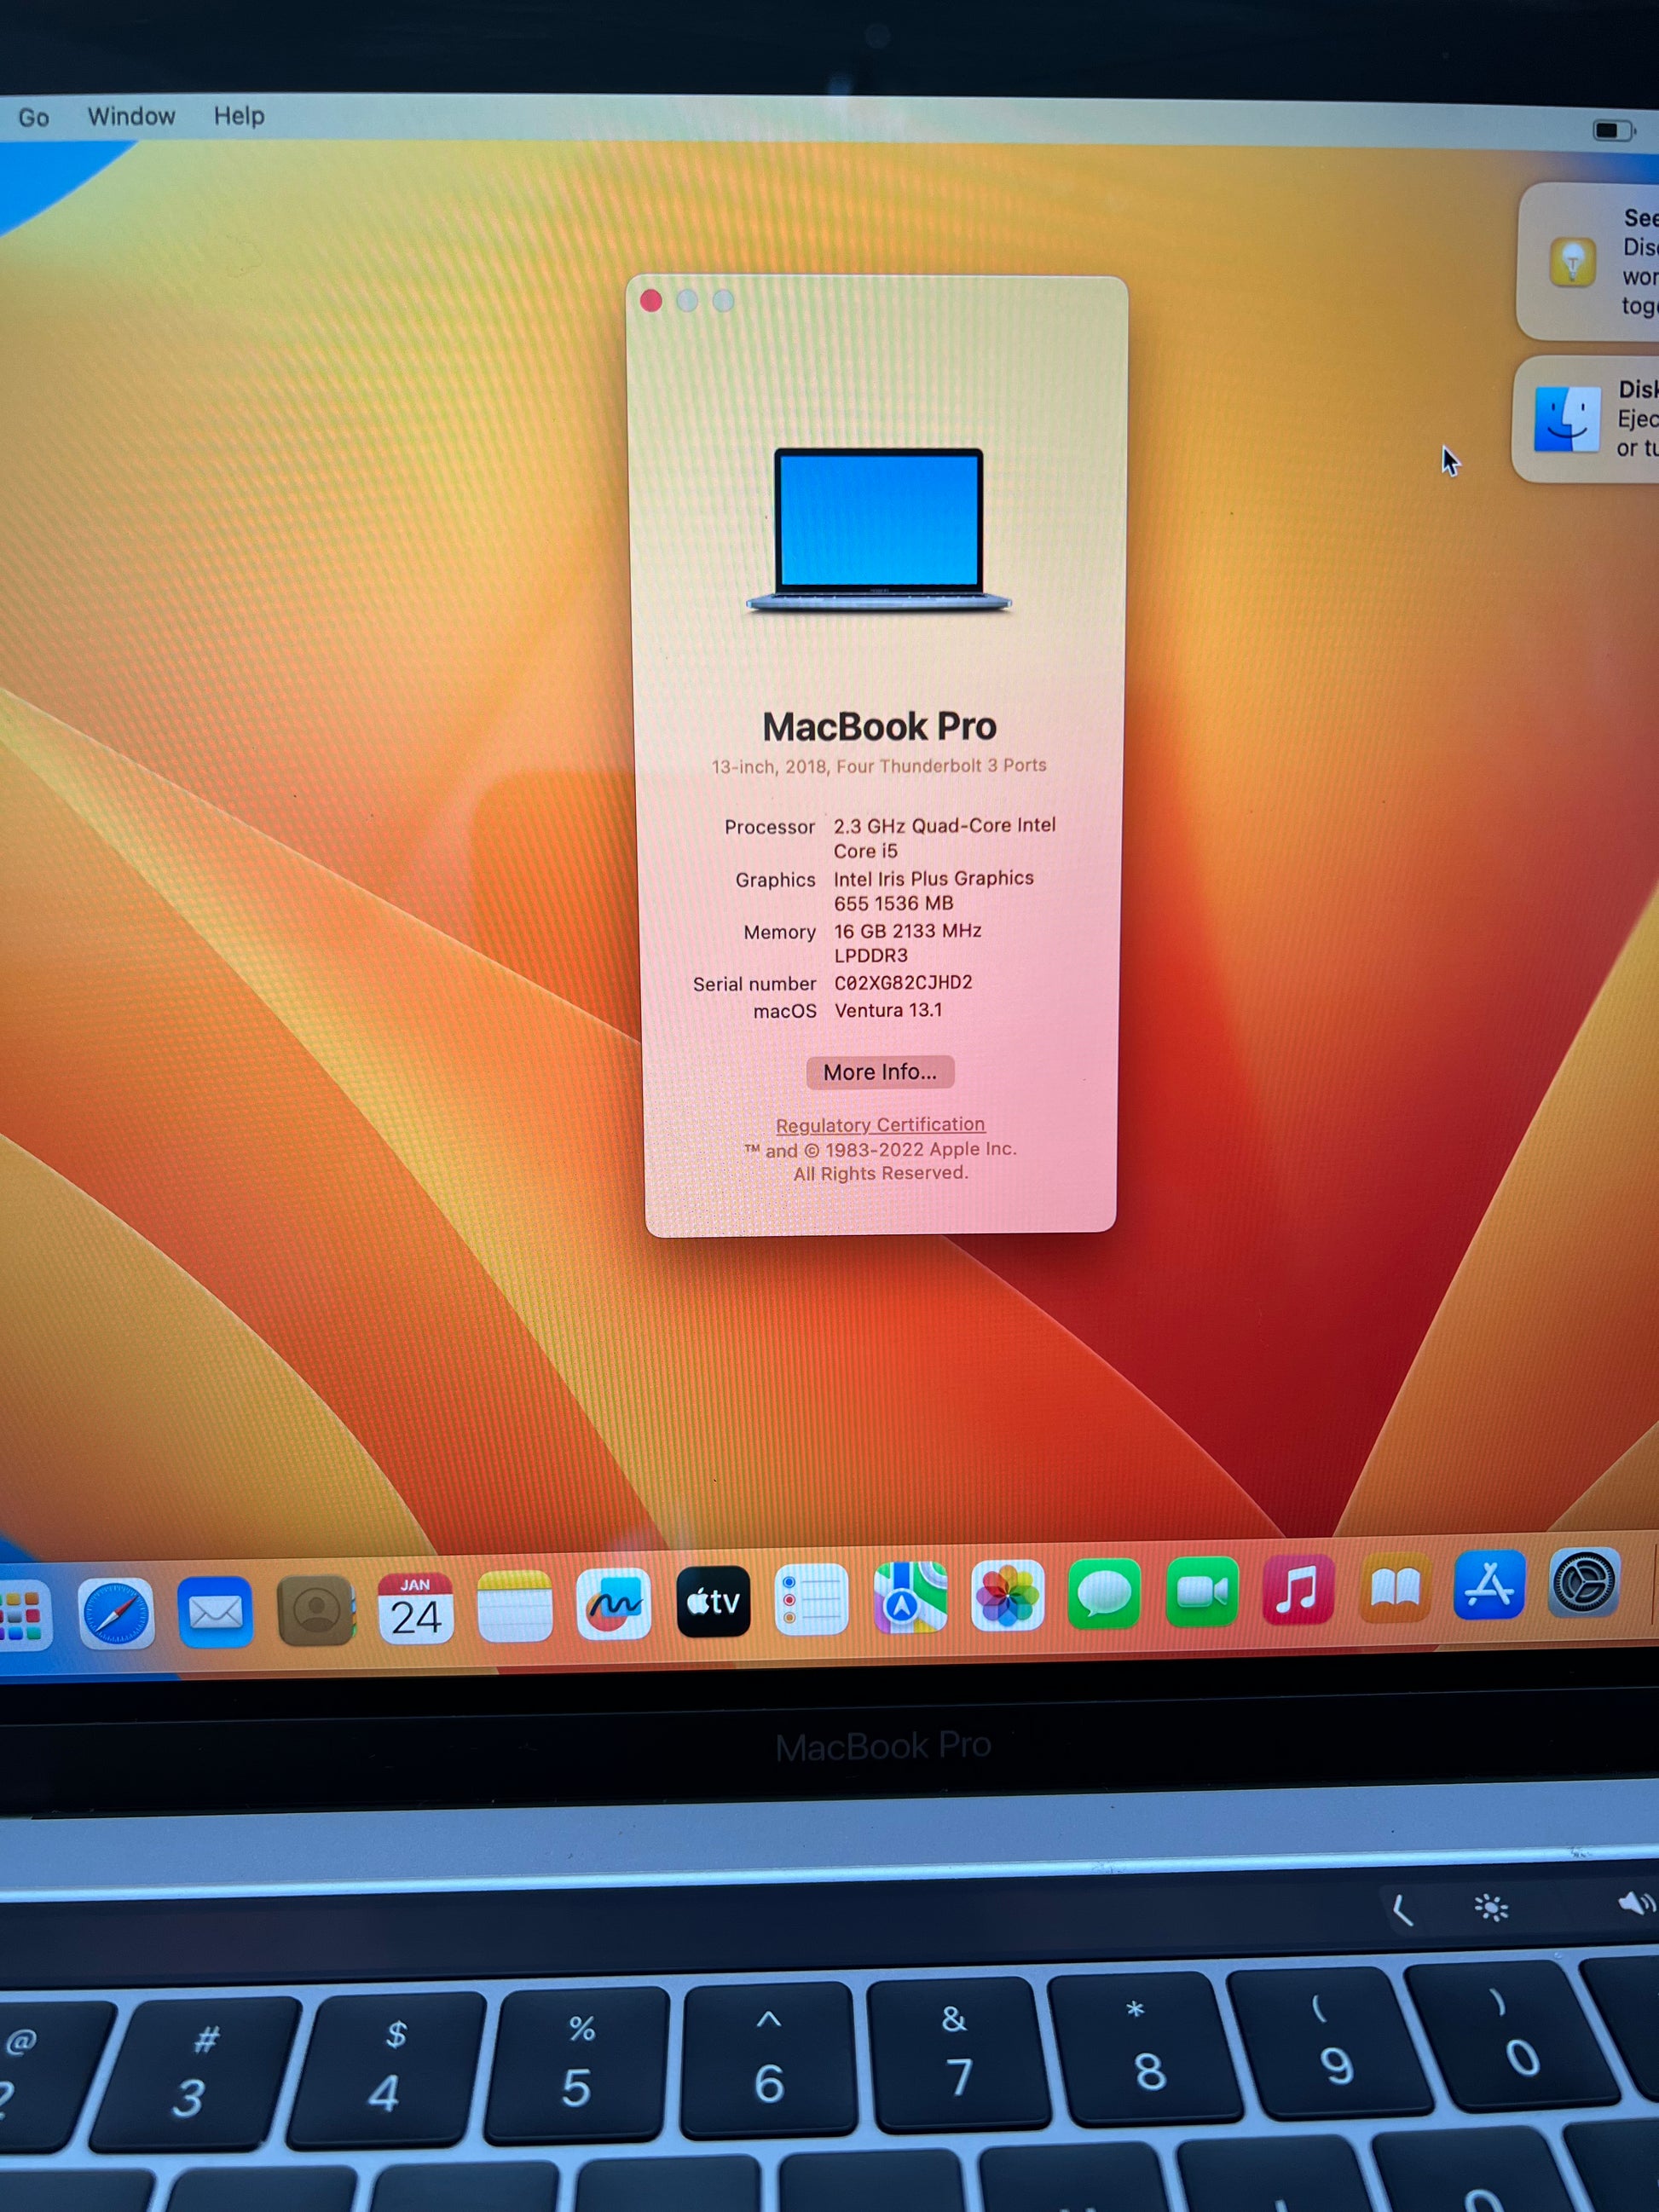
Task: Open System Settings gear icon
Action: (1583, 1583)
